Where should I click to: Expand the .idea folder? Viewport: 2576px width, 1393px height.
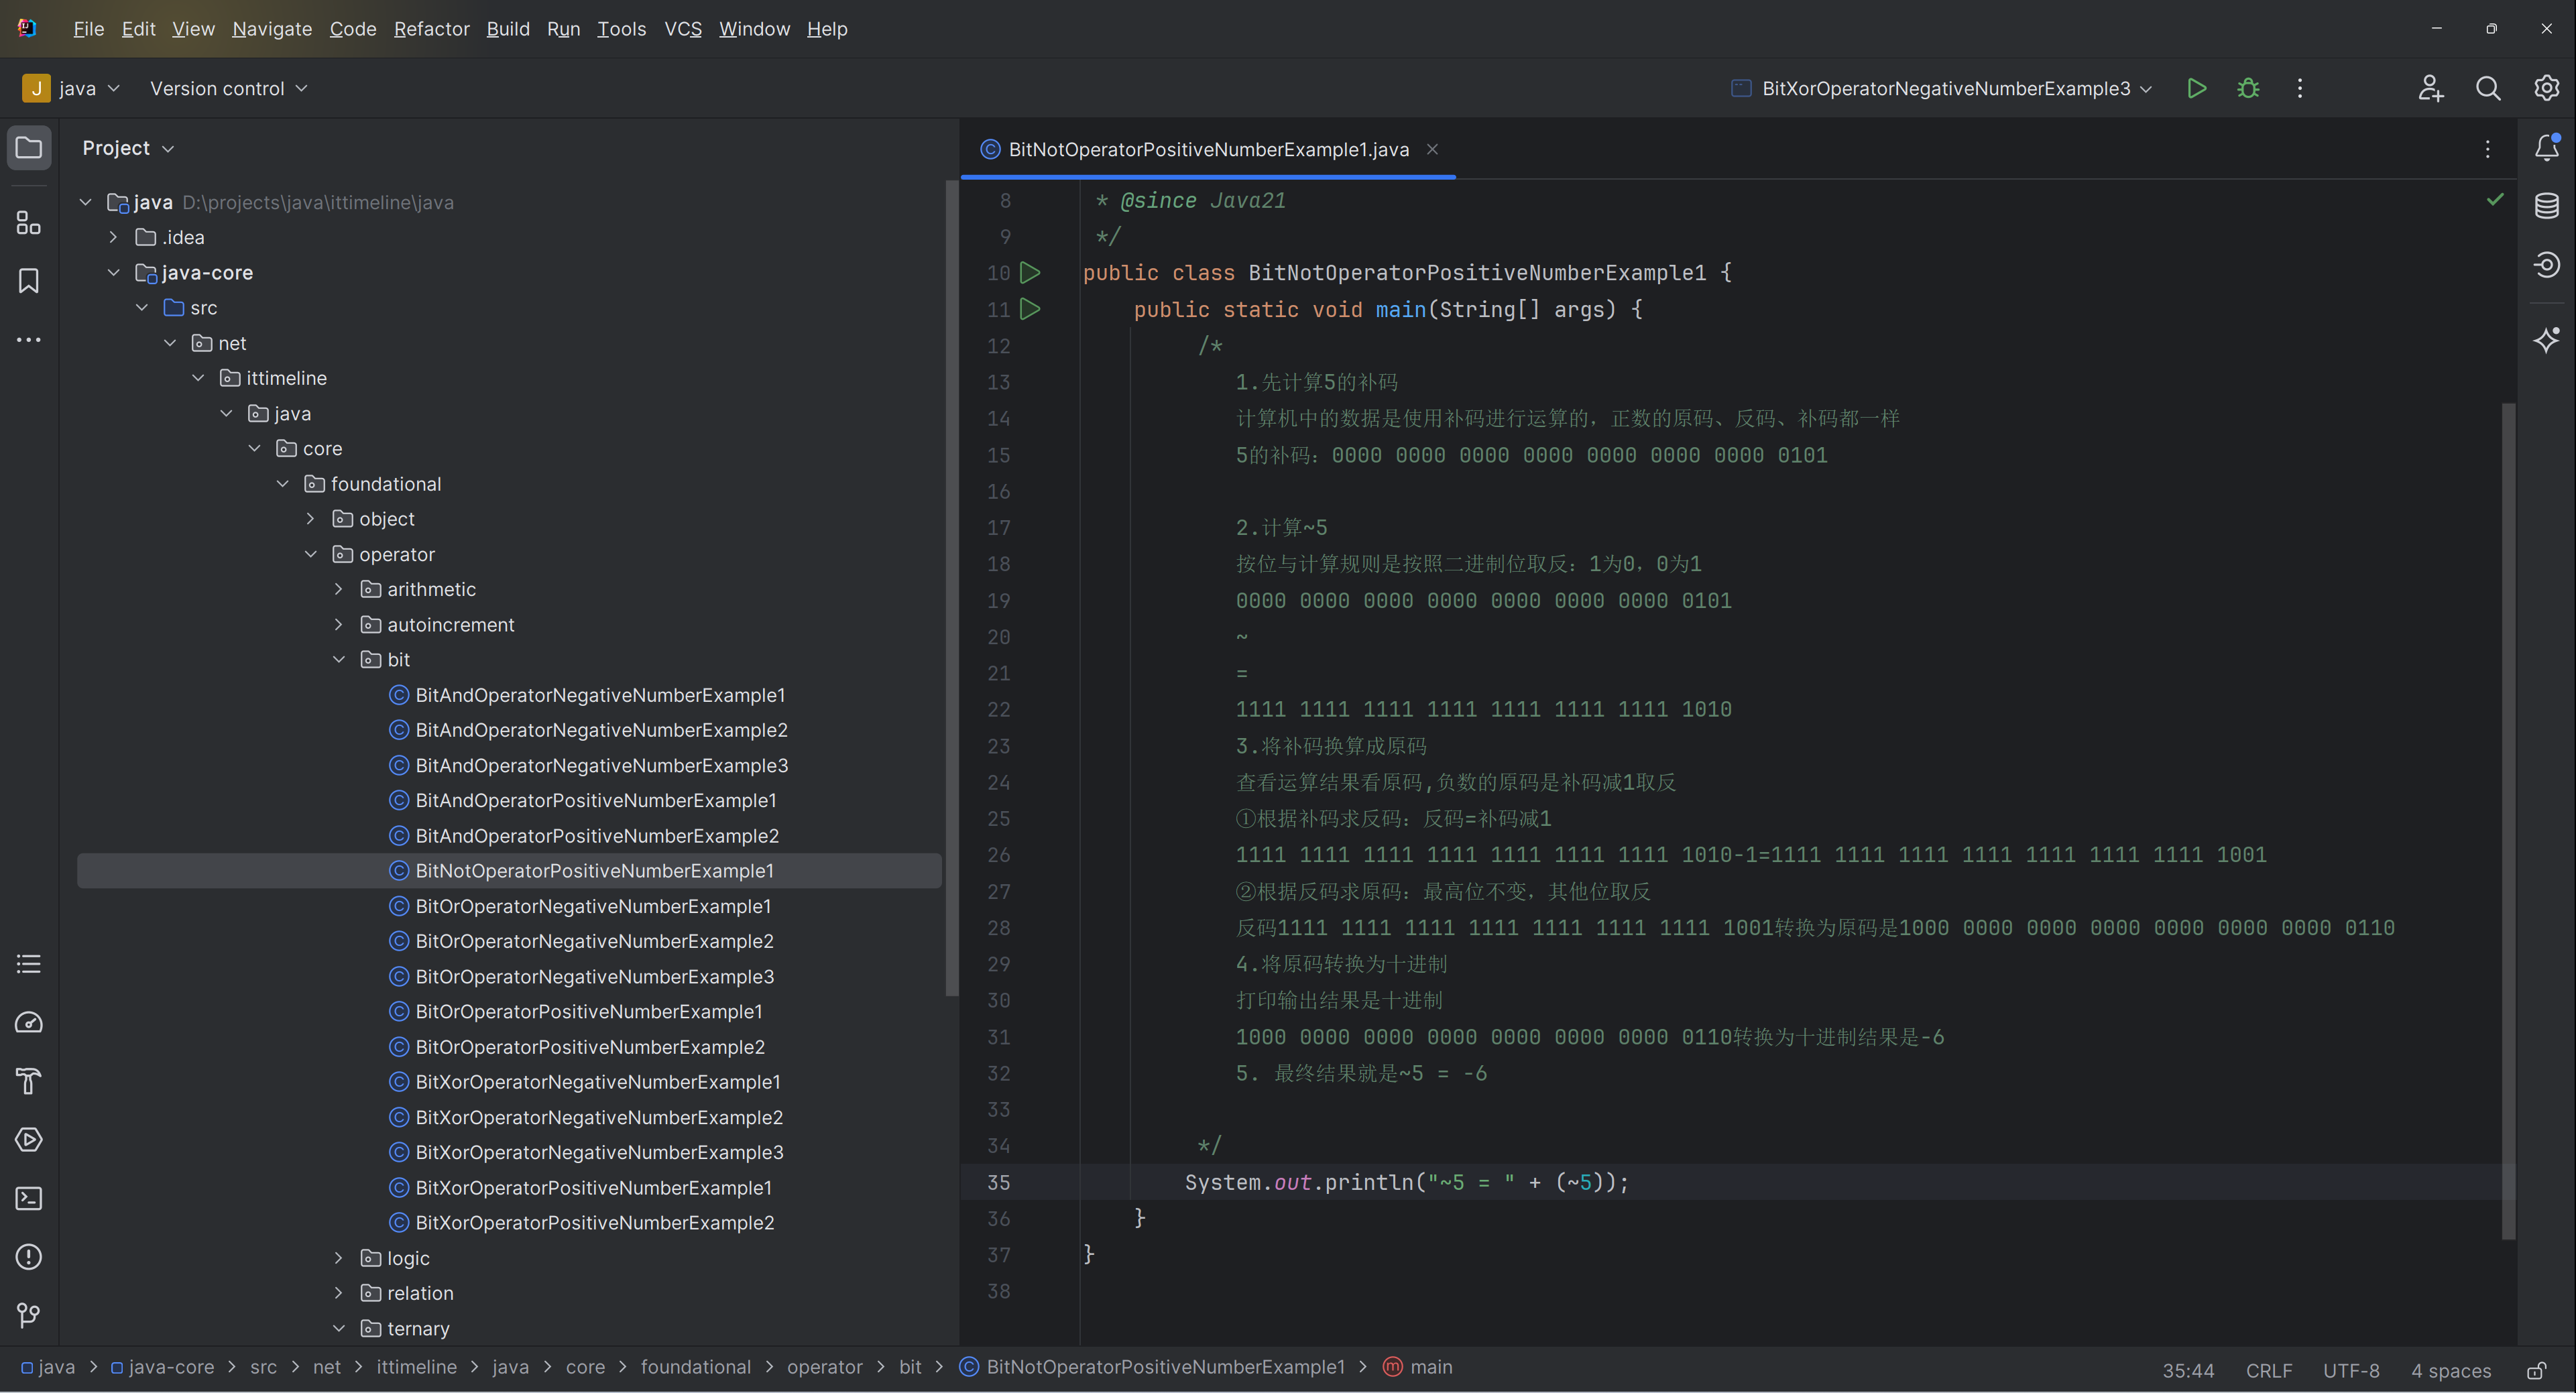(114, 238)
